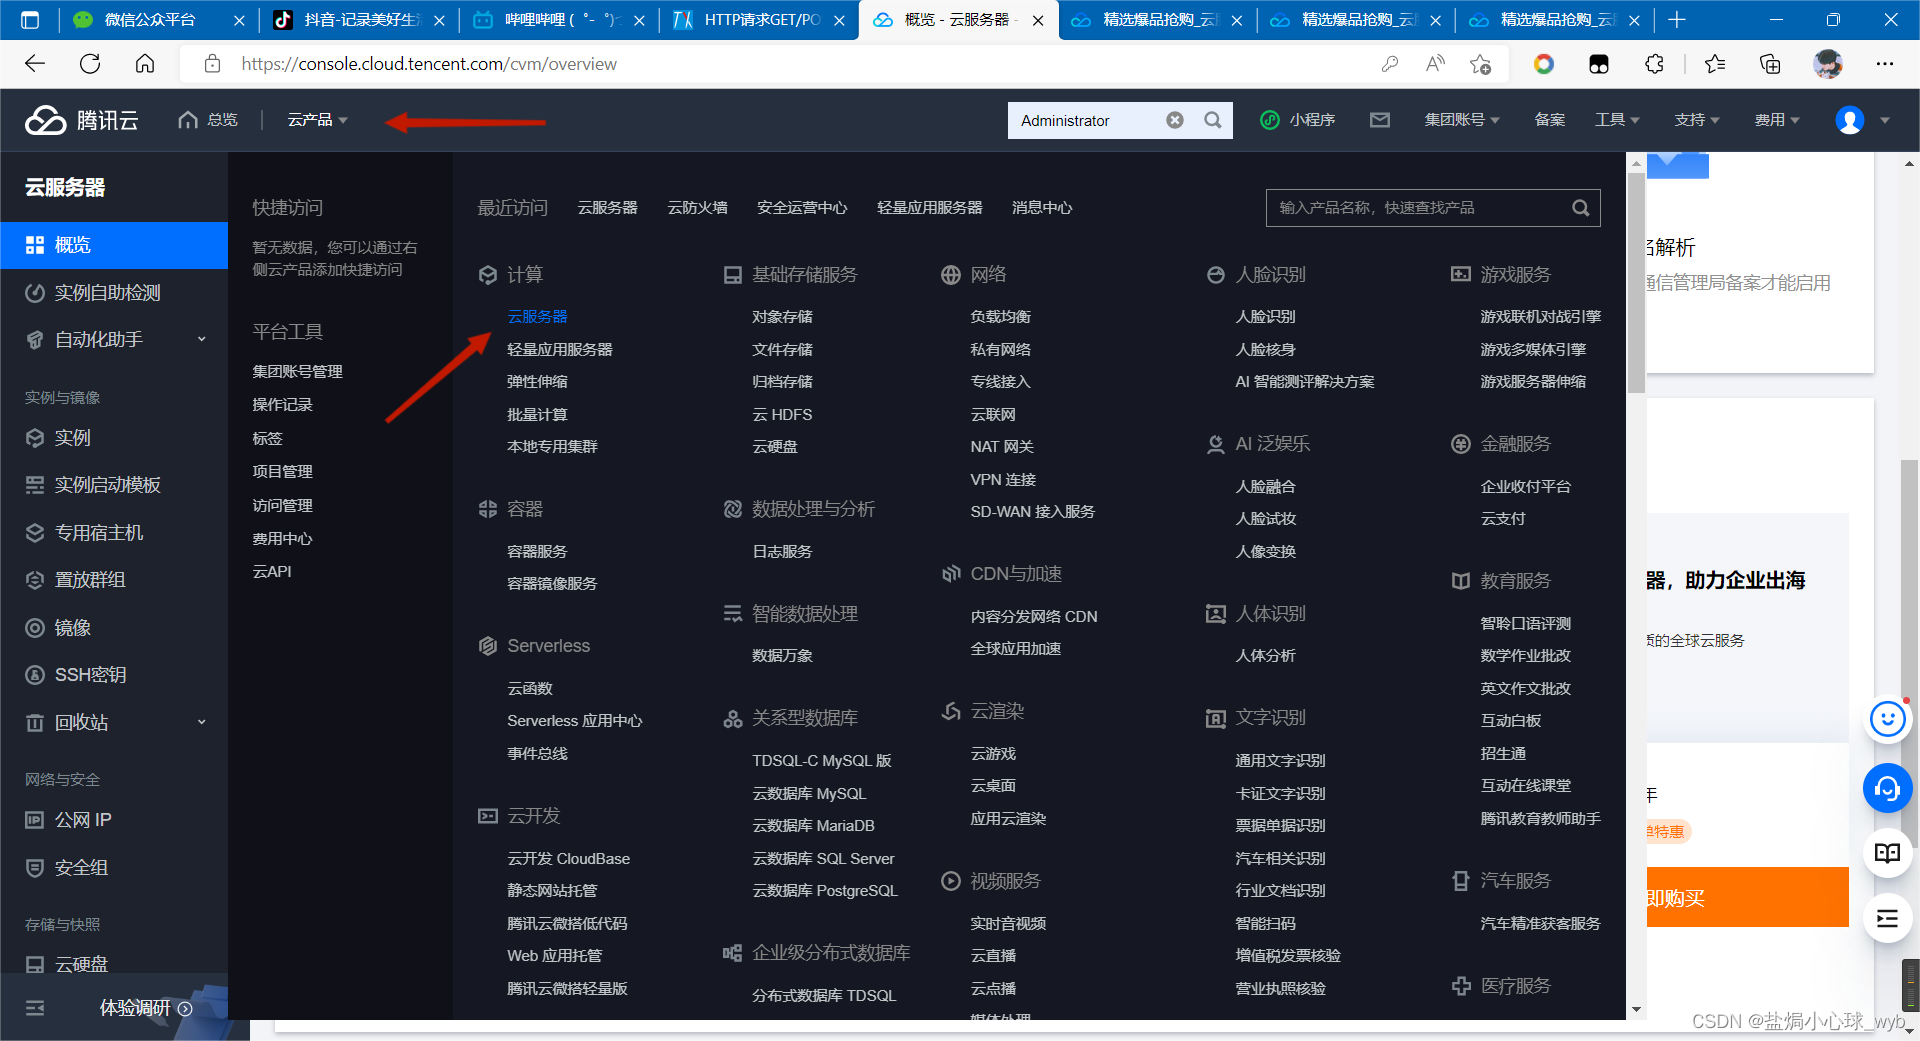
Task: Click the Tencent Cloud logo
Action: [82, 120]
